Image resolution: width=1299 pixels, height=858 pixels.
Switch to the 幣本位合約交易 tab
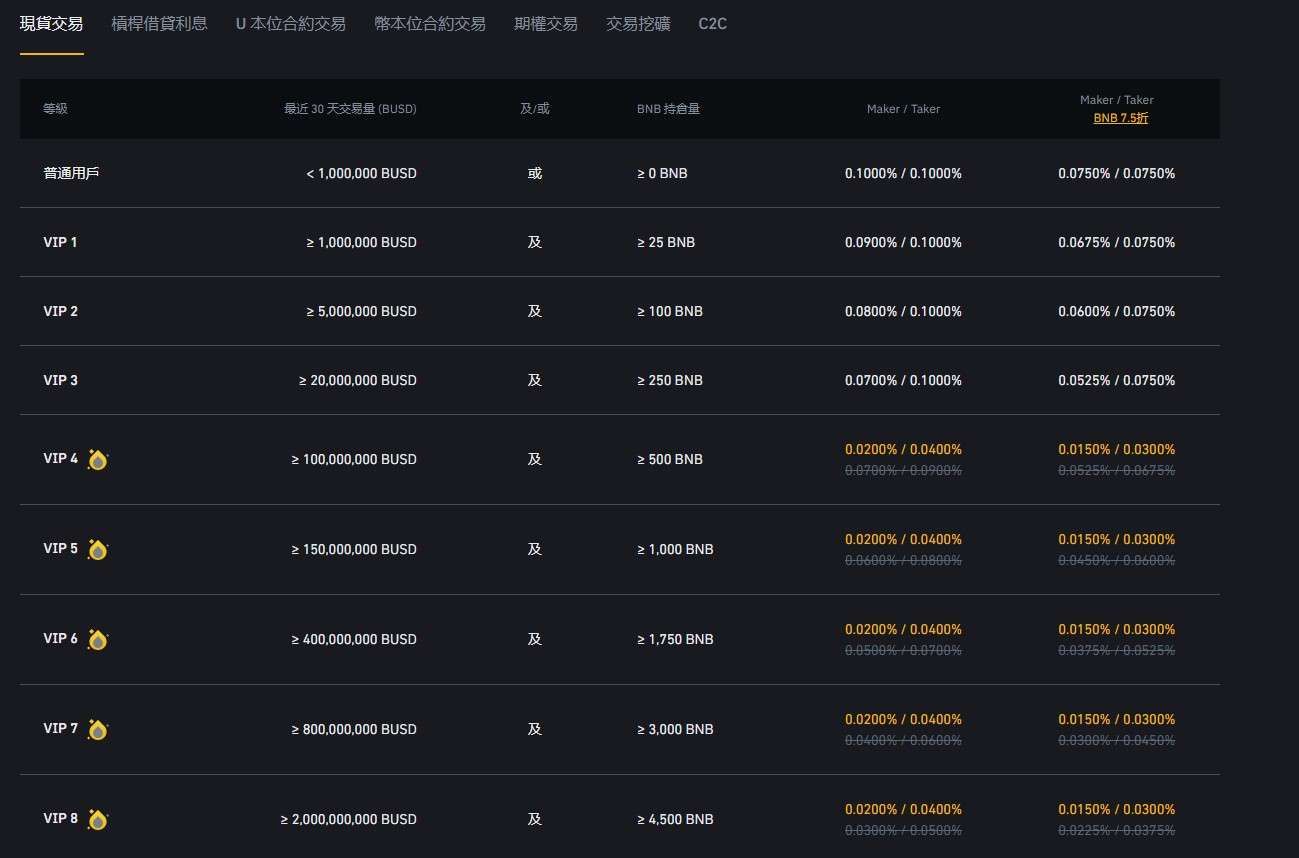click(430, 23)
